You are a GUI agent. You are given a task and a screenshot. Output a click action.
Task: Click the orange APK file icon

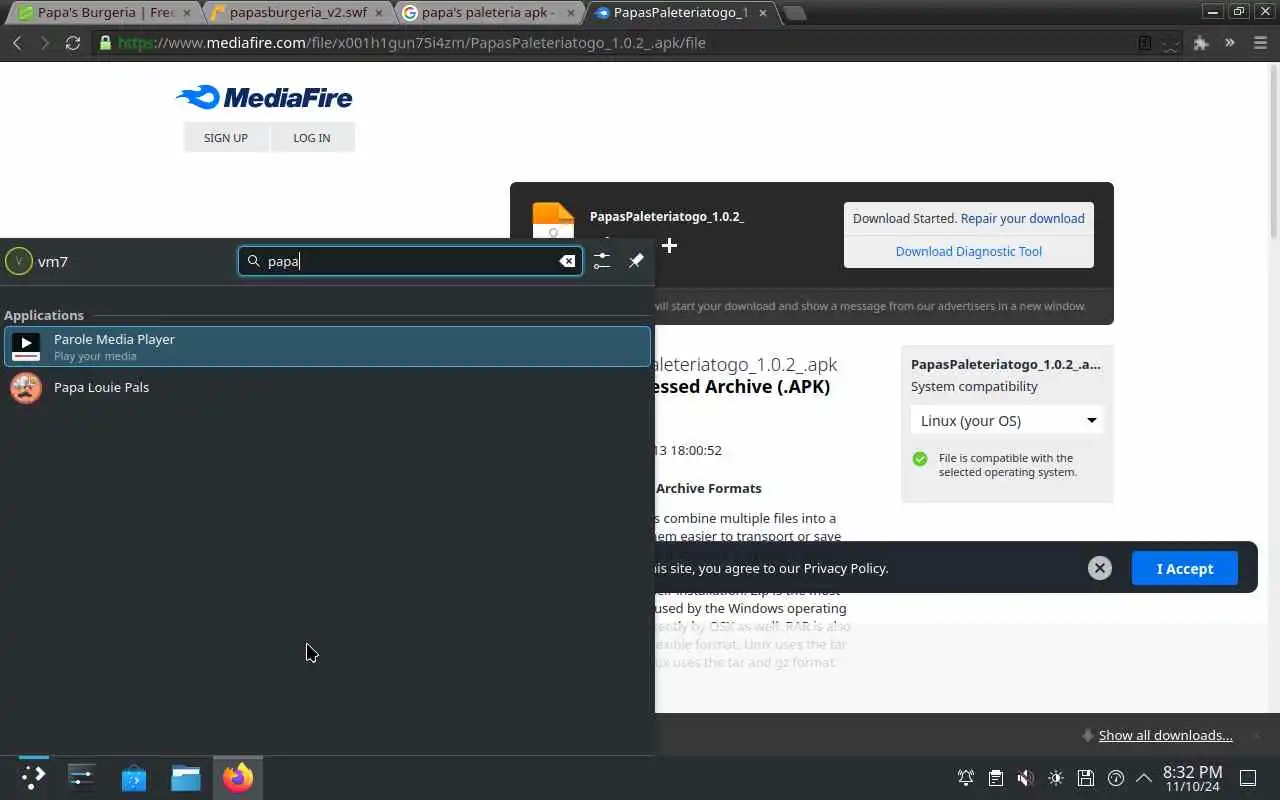point(553,219)
